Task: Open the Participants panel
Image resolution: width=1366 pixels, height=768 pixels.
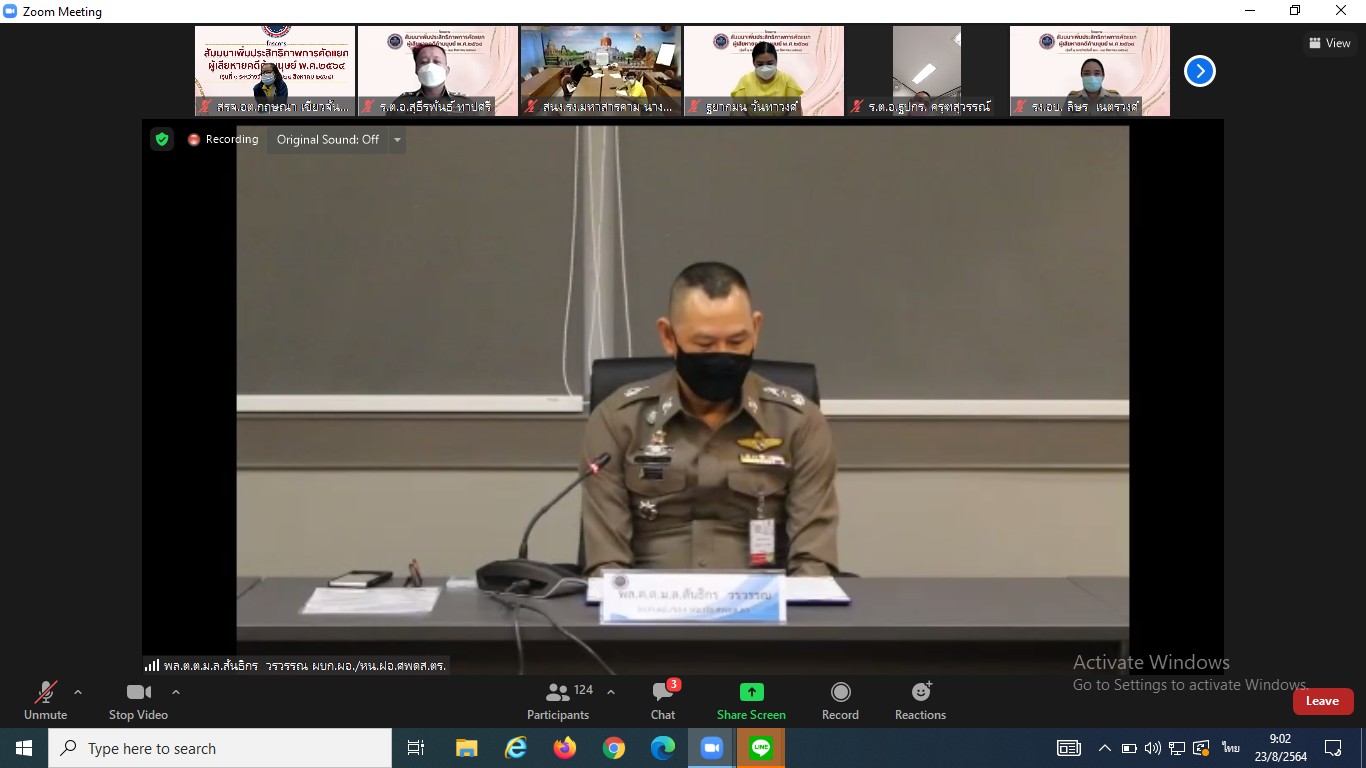Action: point(558,700)
